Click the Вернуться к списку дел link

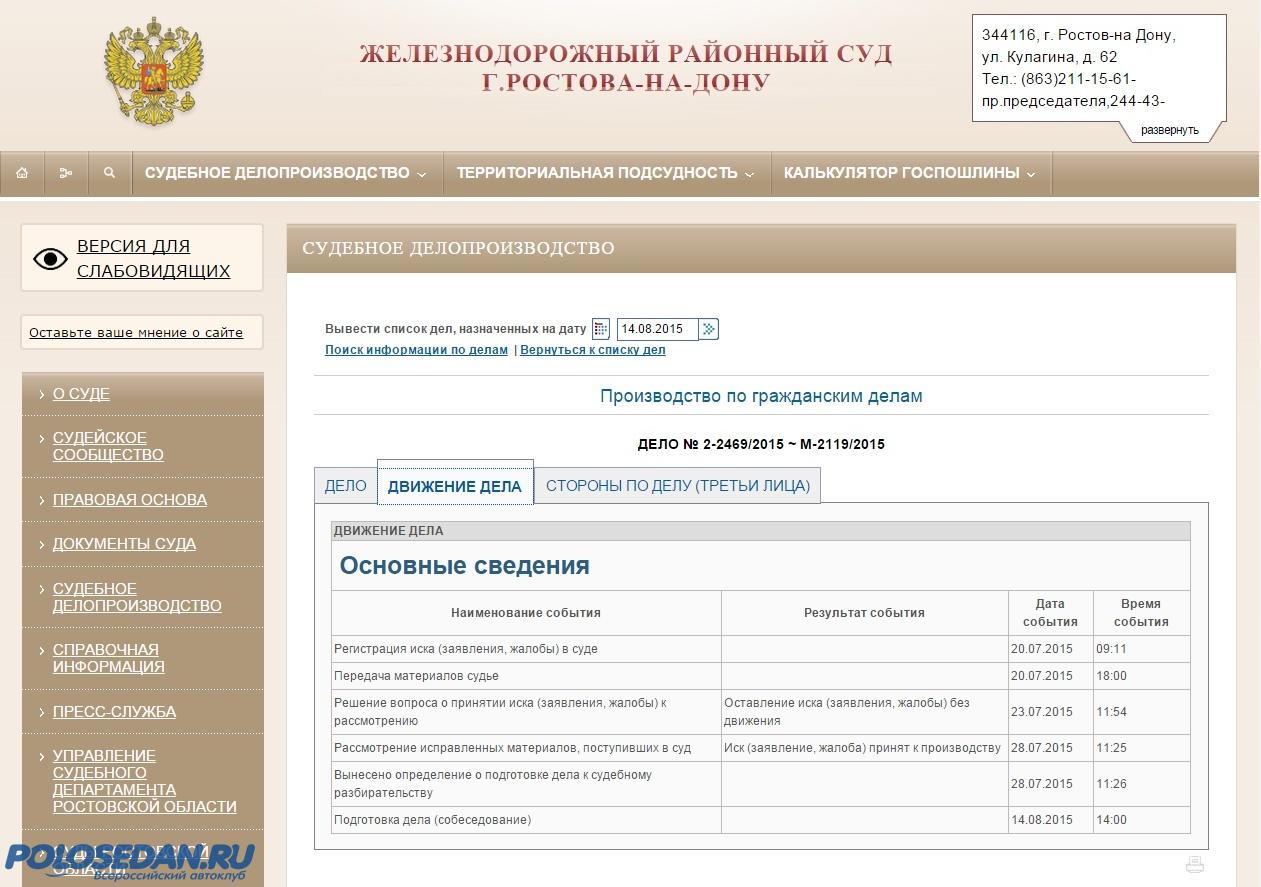coord(592,350)
